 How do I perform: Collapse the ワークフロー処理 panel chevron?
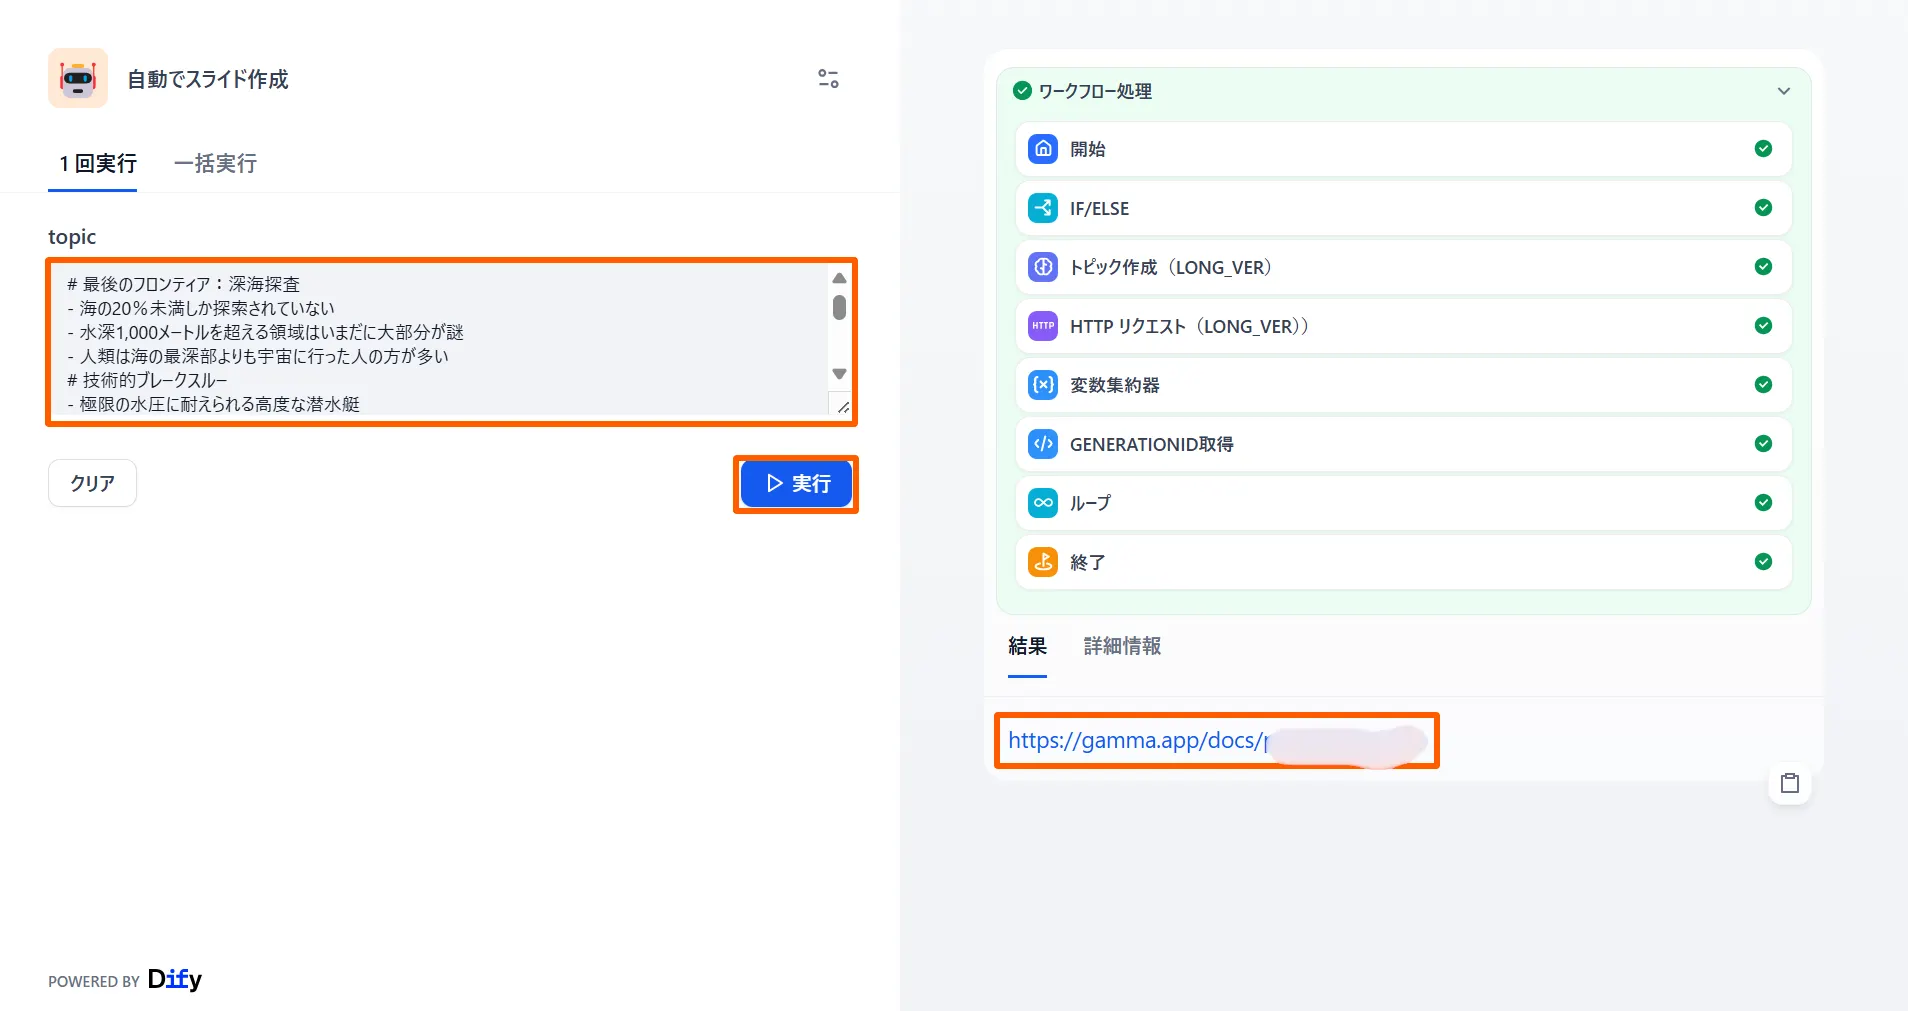(x=1783, y=91)
